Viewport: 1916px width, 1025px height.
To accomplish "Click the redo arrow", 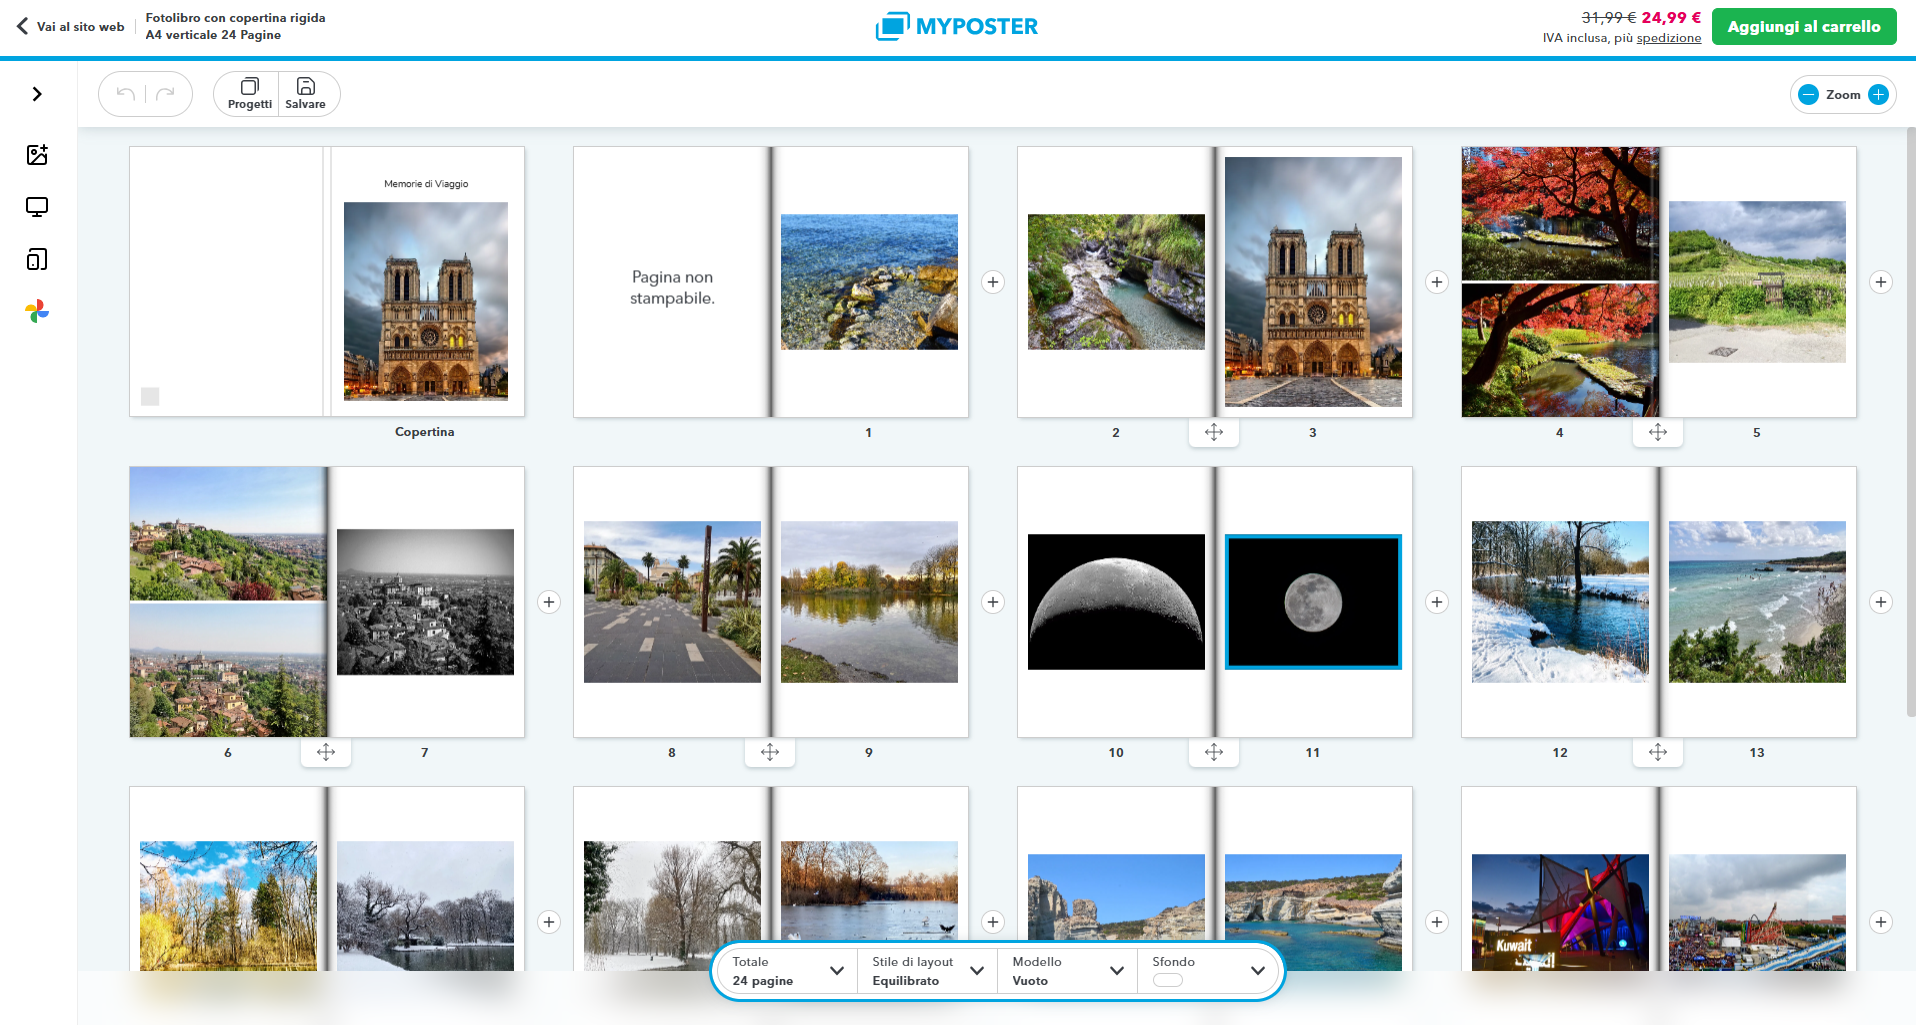I will [x=165, y=94].
